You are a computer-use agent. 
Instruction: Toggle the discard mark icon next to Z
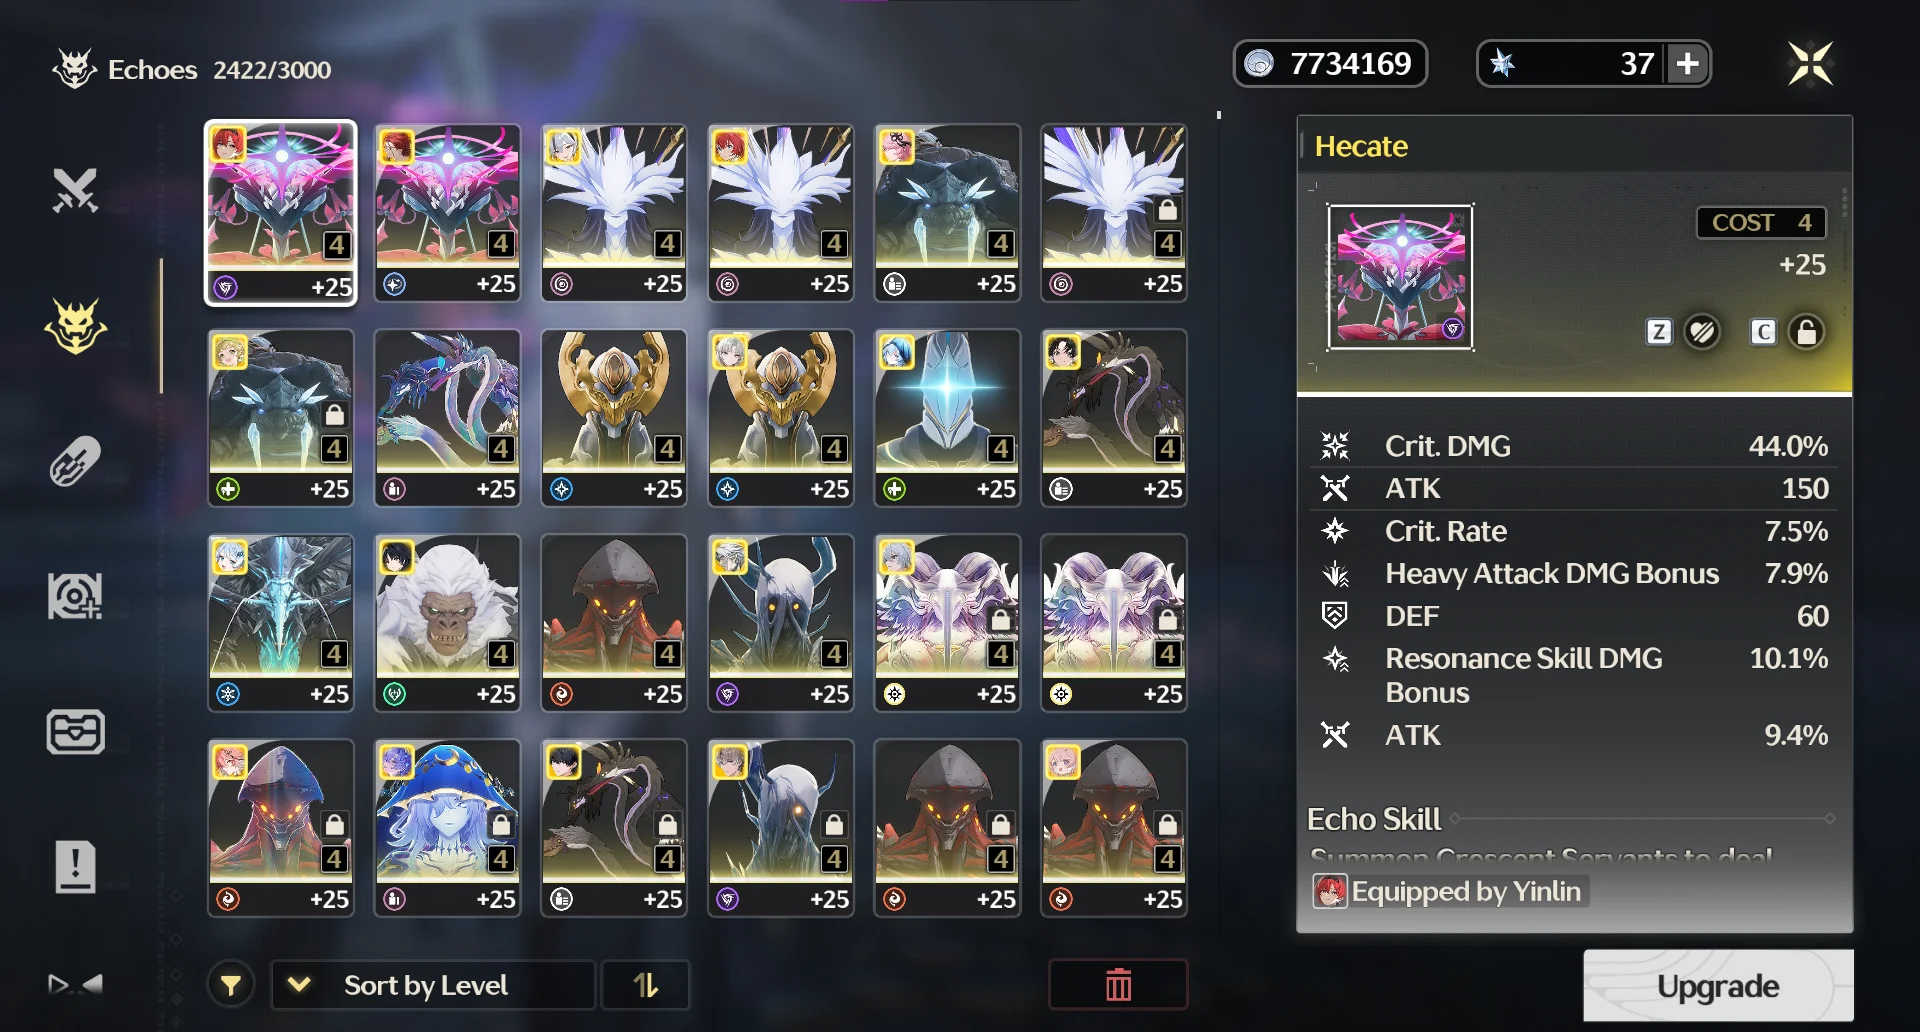tap(1701, 332)
